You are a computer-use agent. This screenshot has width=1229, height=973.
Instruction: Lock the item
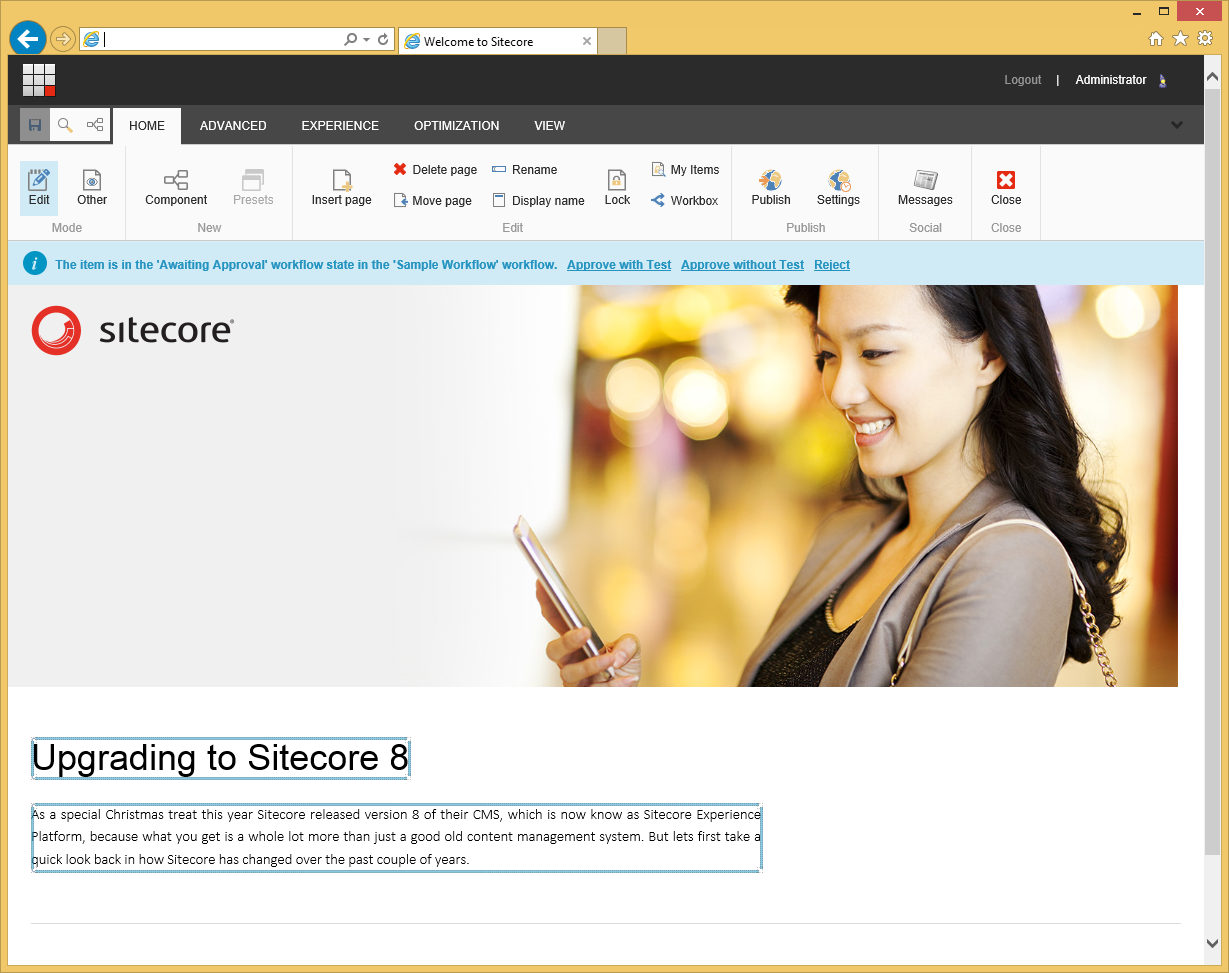(617, 188)
